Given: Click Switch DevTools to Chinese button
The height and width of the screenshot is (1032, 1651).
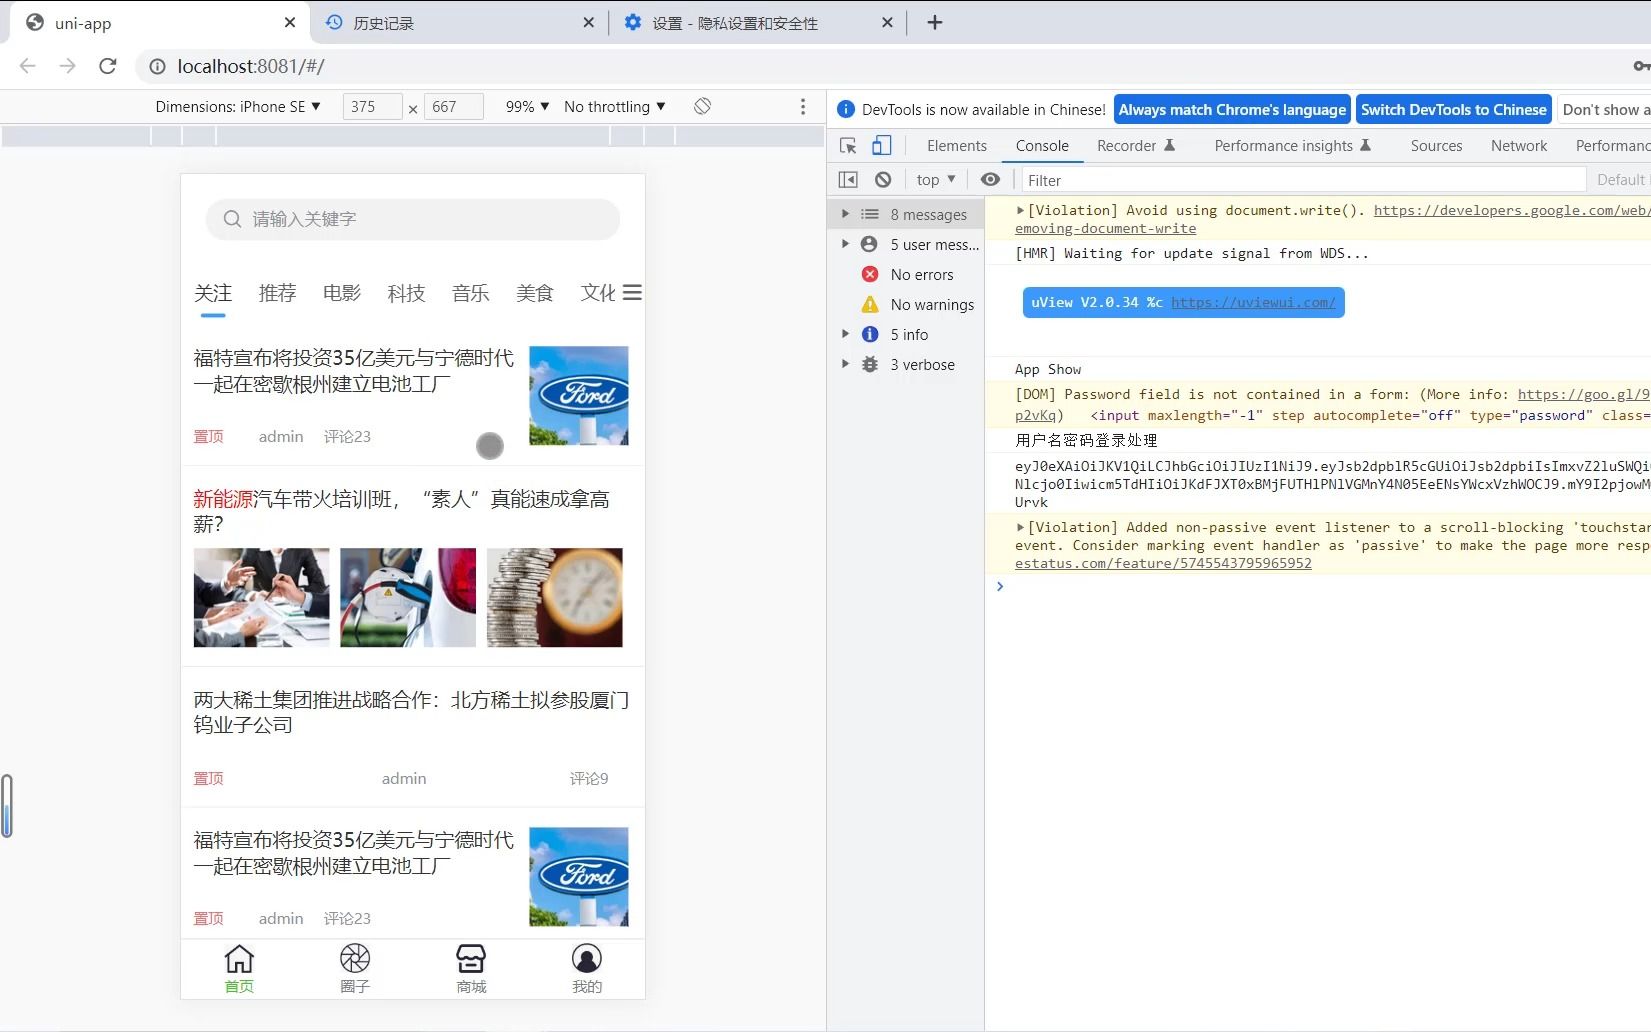Looking at the screenshot, I should pyautogui.click(x=1453, y=110).
